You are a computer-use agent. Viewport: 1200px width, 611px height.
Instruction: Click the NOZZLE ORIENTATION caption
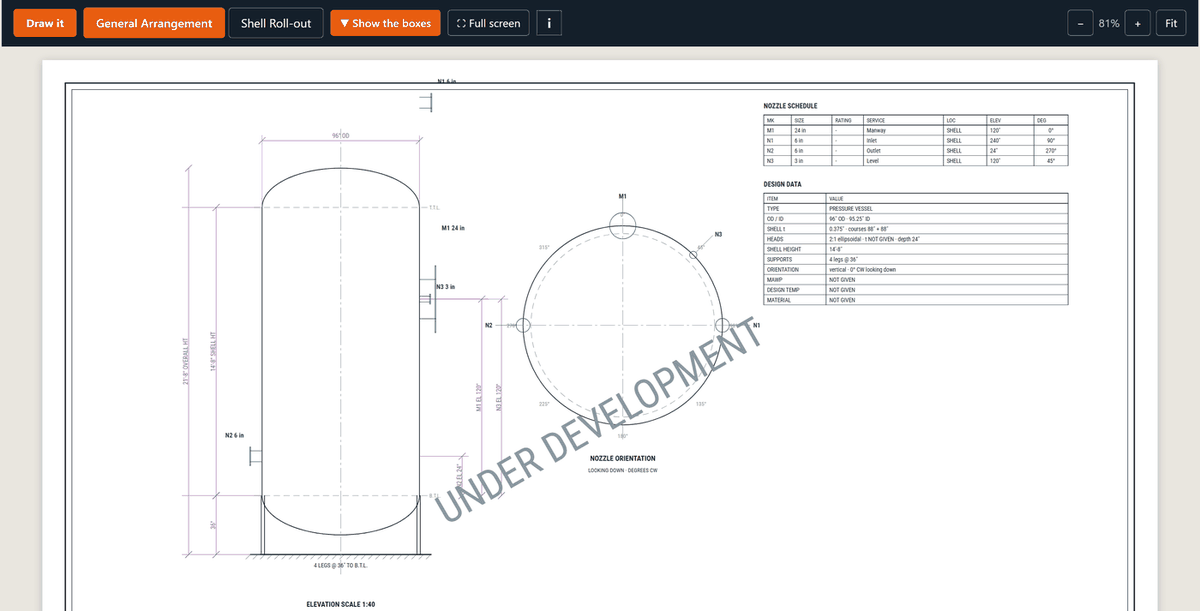pos(623,458)
